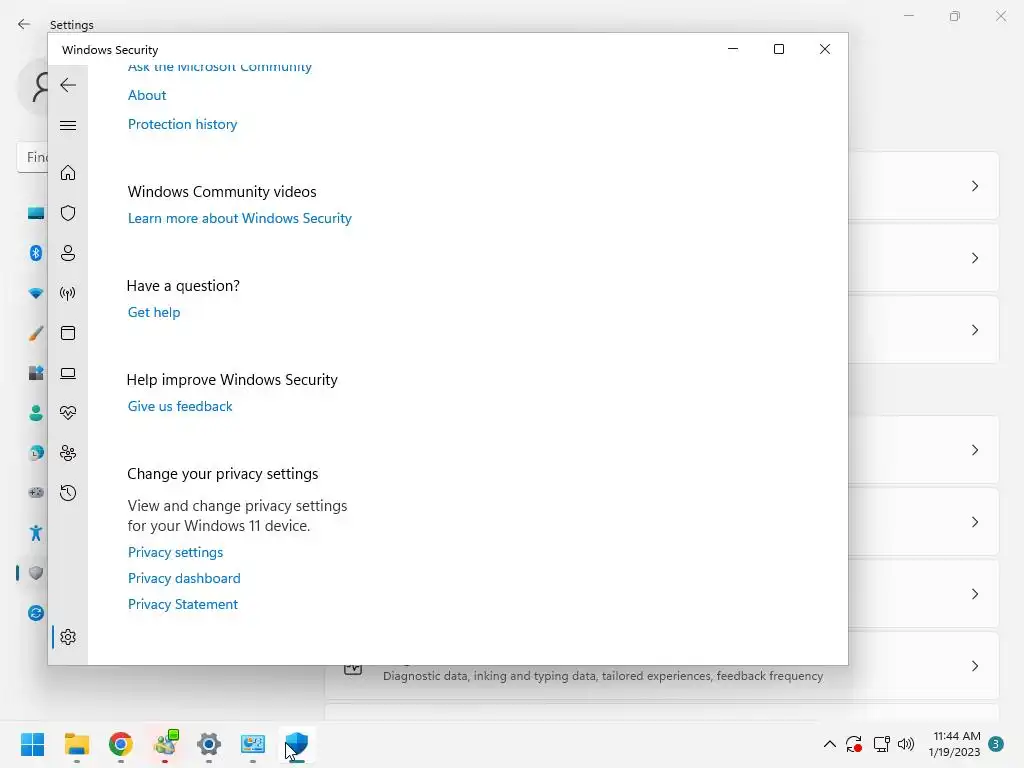The height and width of the screenshot is (768, 1024).
Task: Open volume control in system tray
Action: (x=906, y=744)
